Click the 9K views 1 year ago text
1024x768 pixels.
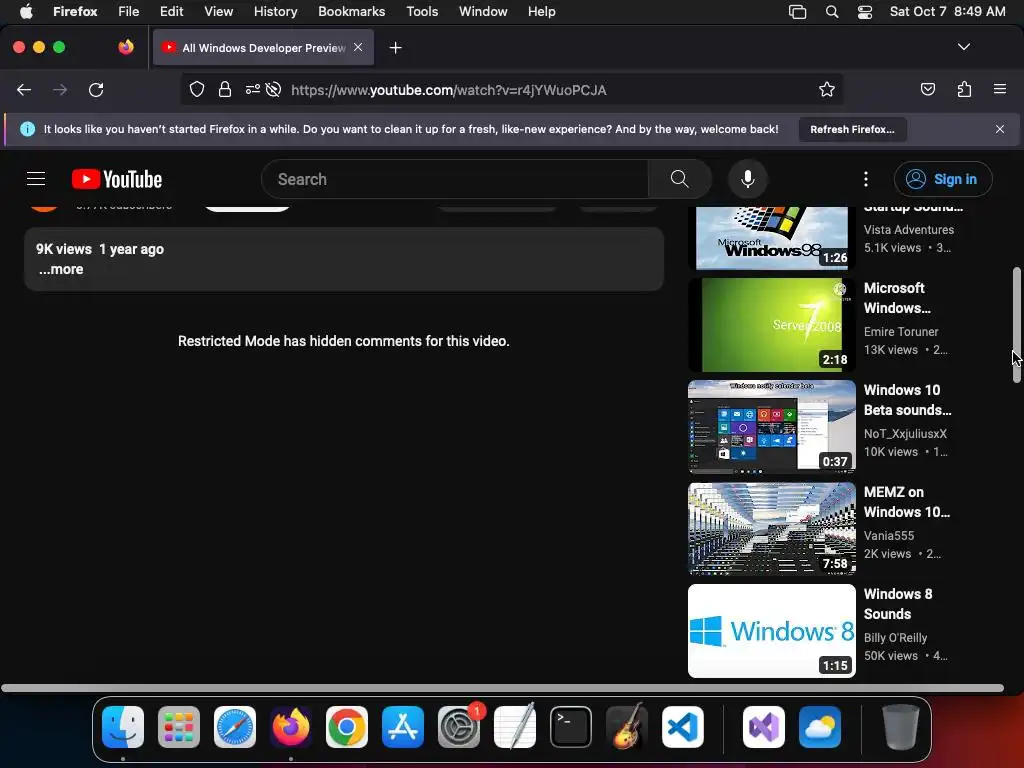100,249
